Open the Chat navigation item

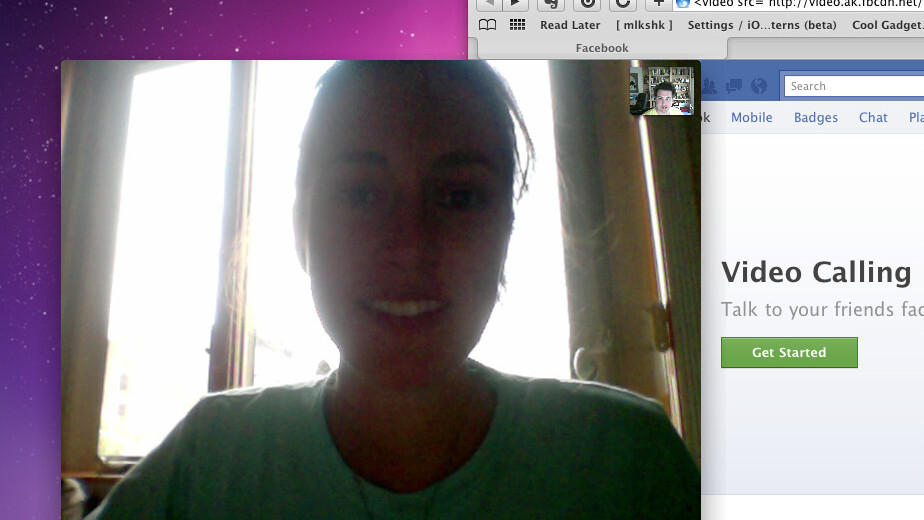coord(873,117)
